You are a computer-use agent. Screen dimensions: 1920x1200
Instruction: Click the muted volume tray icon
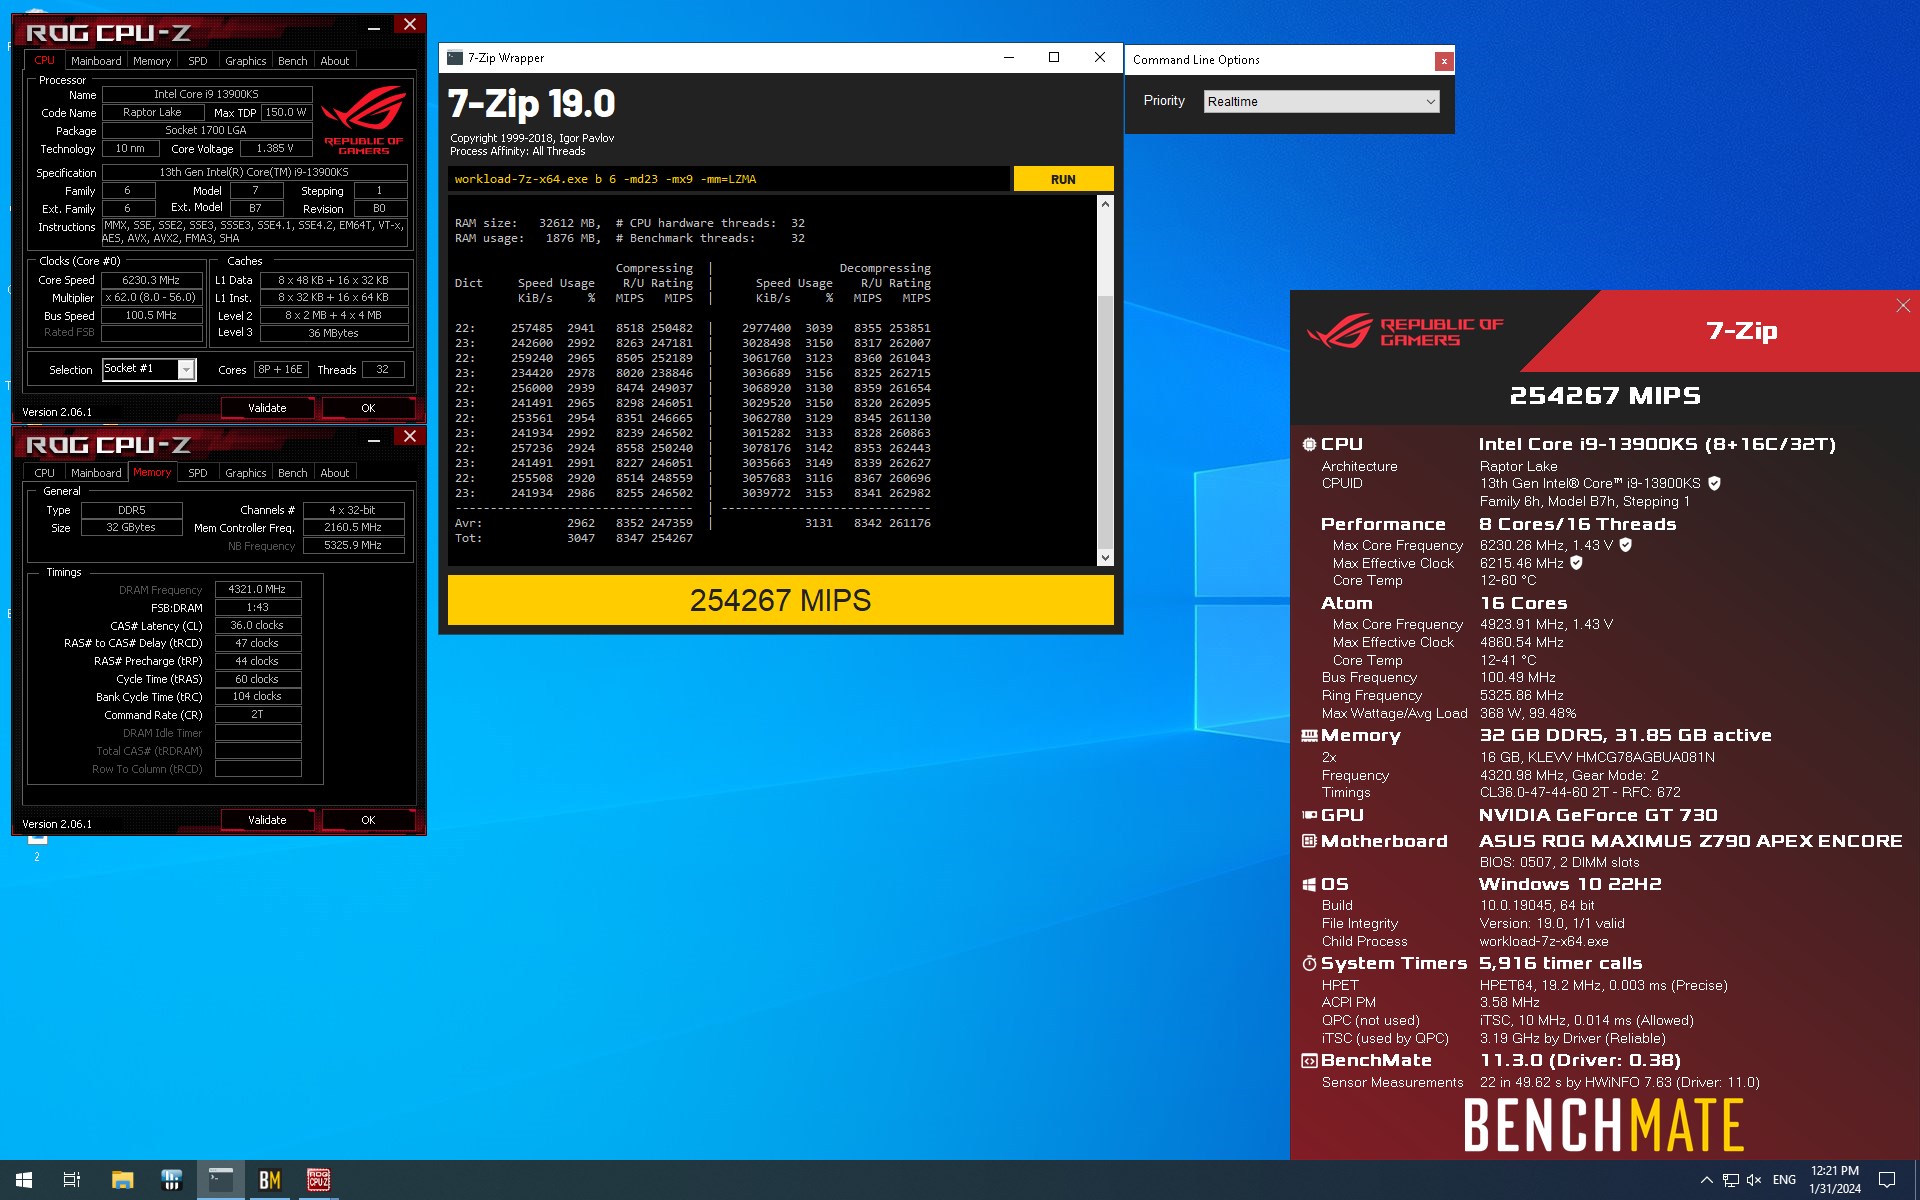1754,1180
